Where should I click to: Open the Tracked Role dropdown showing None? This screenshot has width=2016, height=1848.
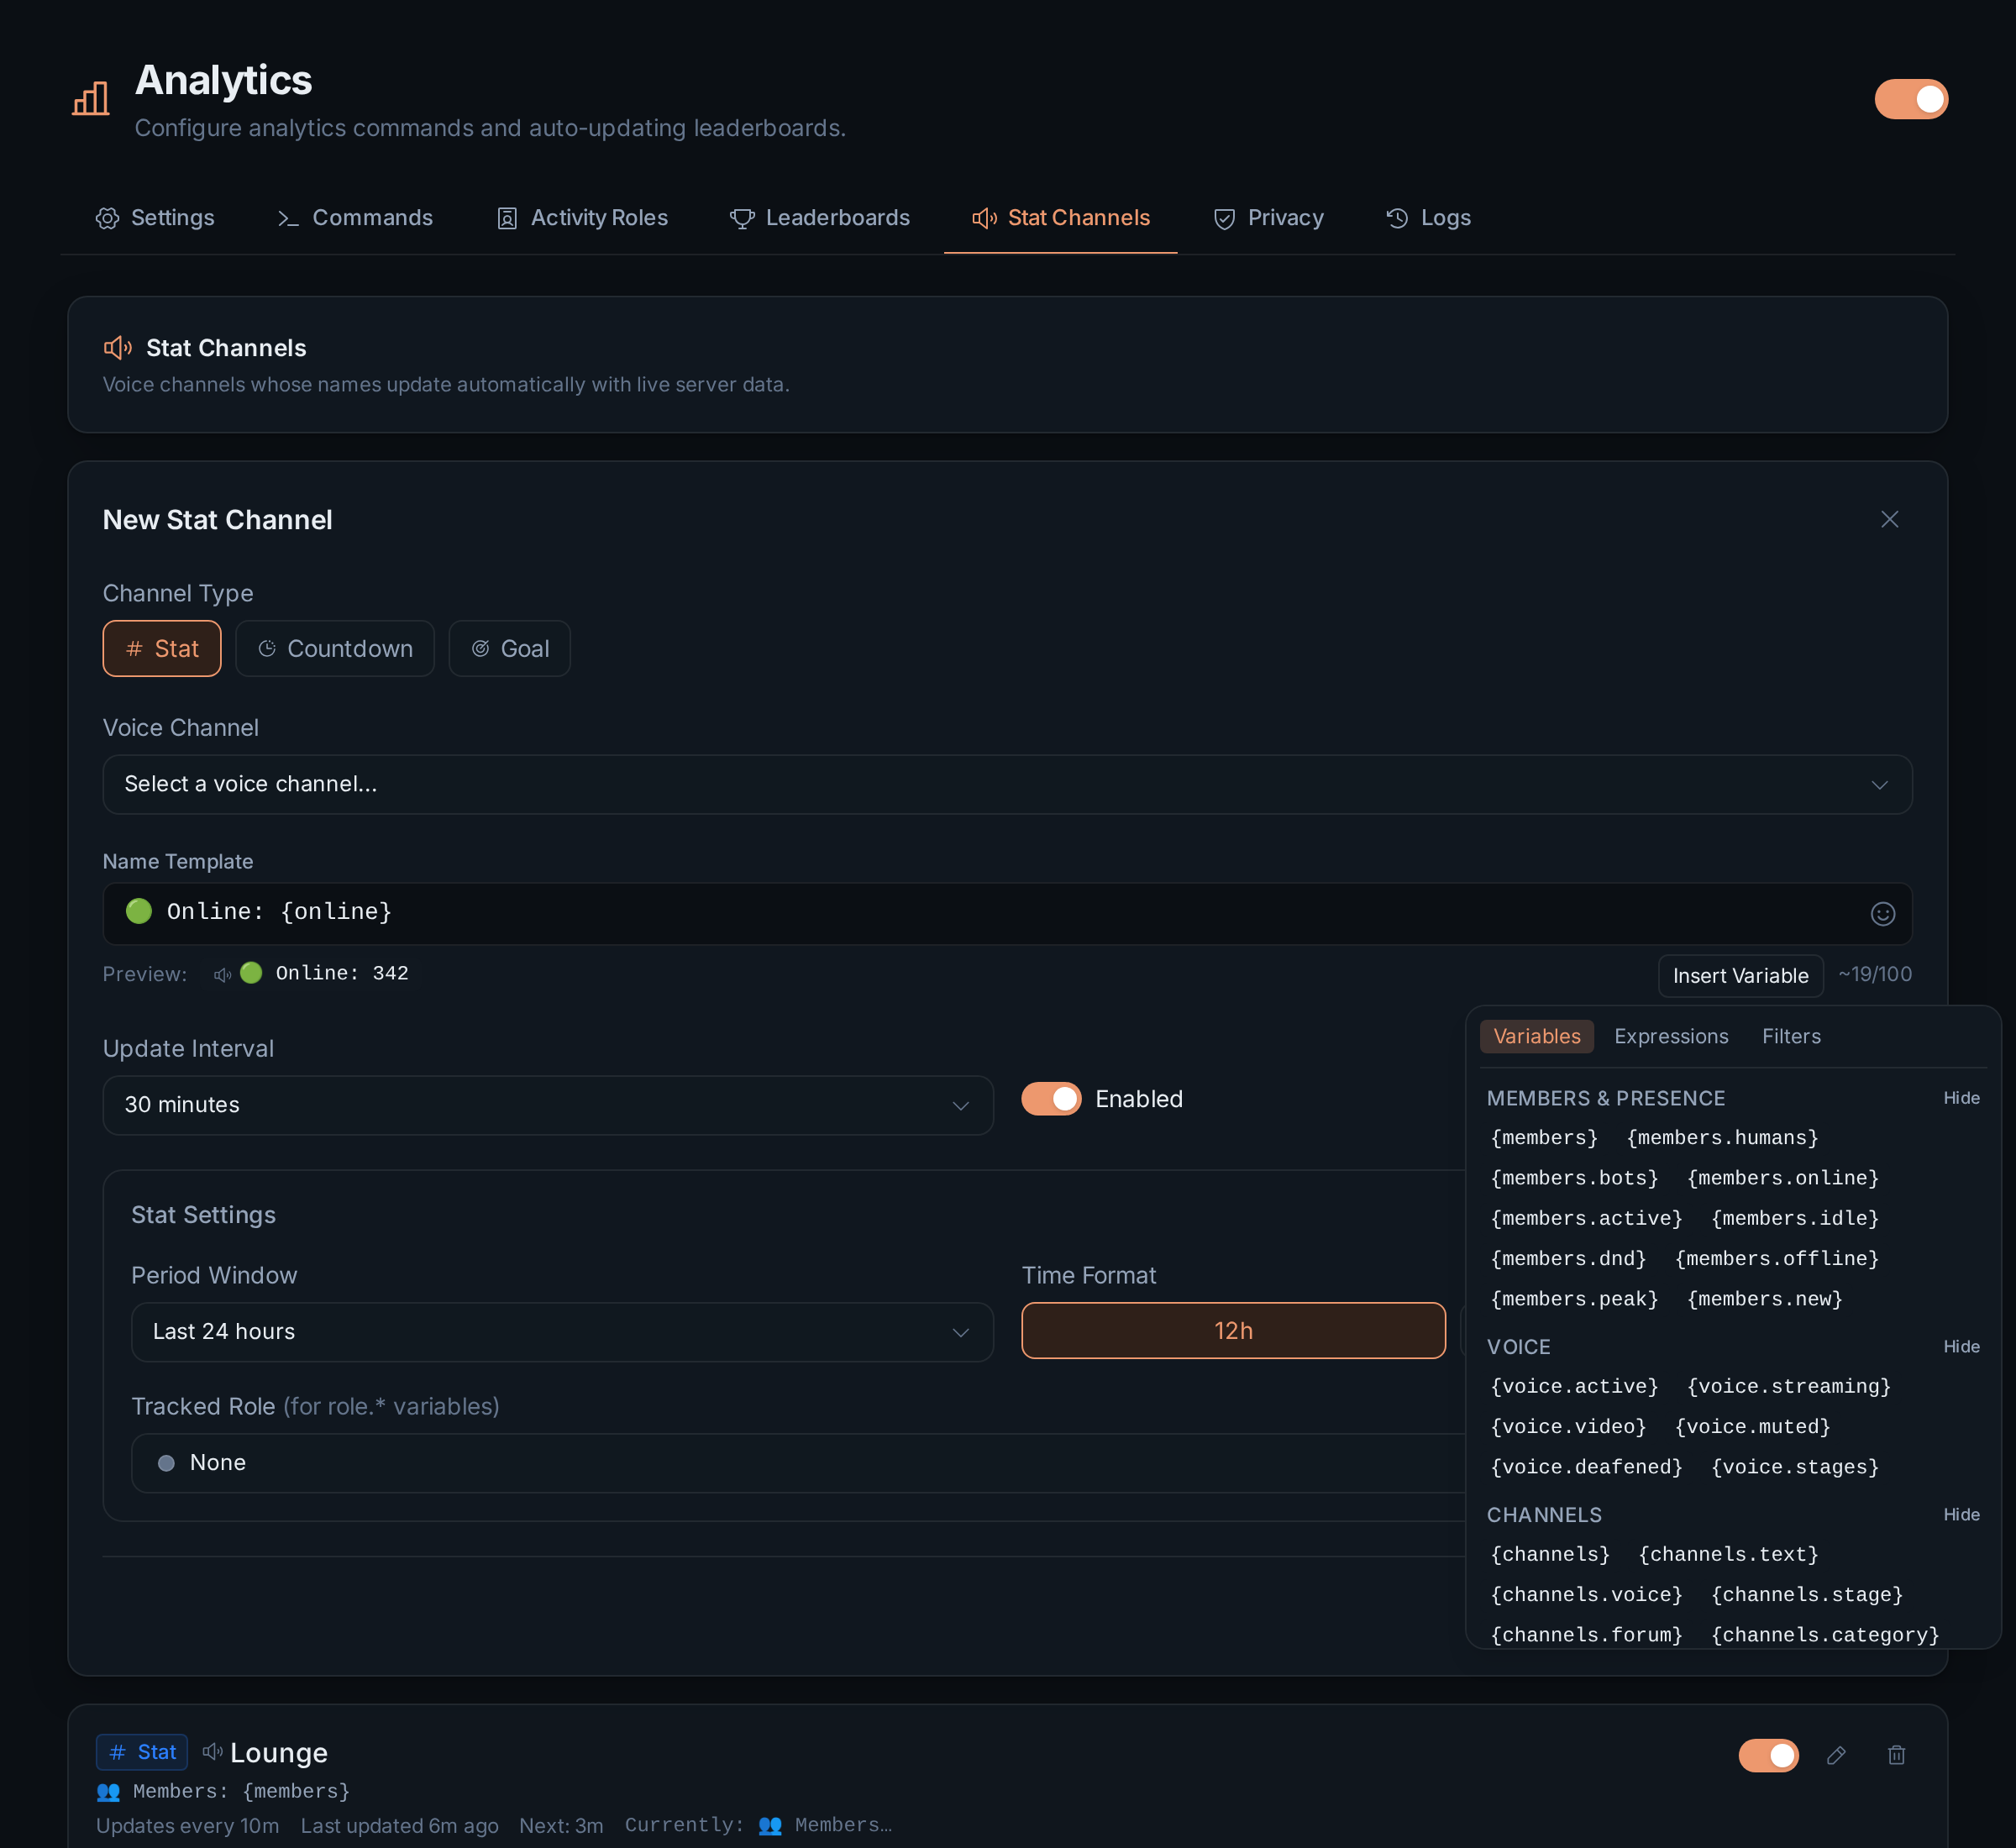[798, 1463]
